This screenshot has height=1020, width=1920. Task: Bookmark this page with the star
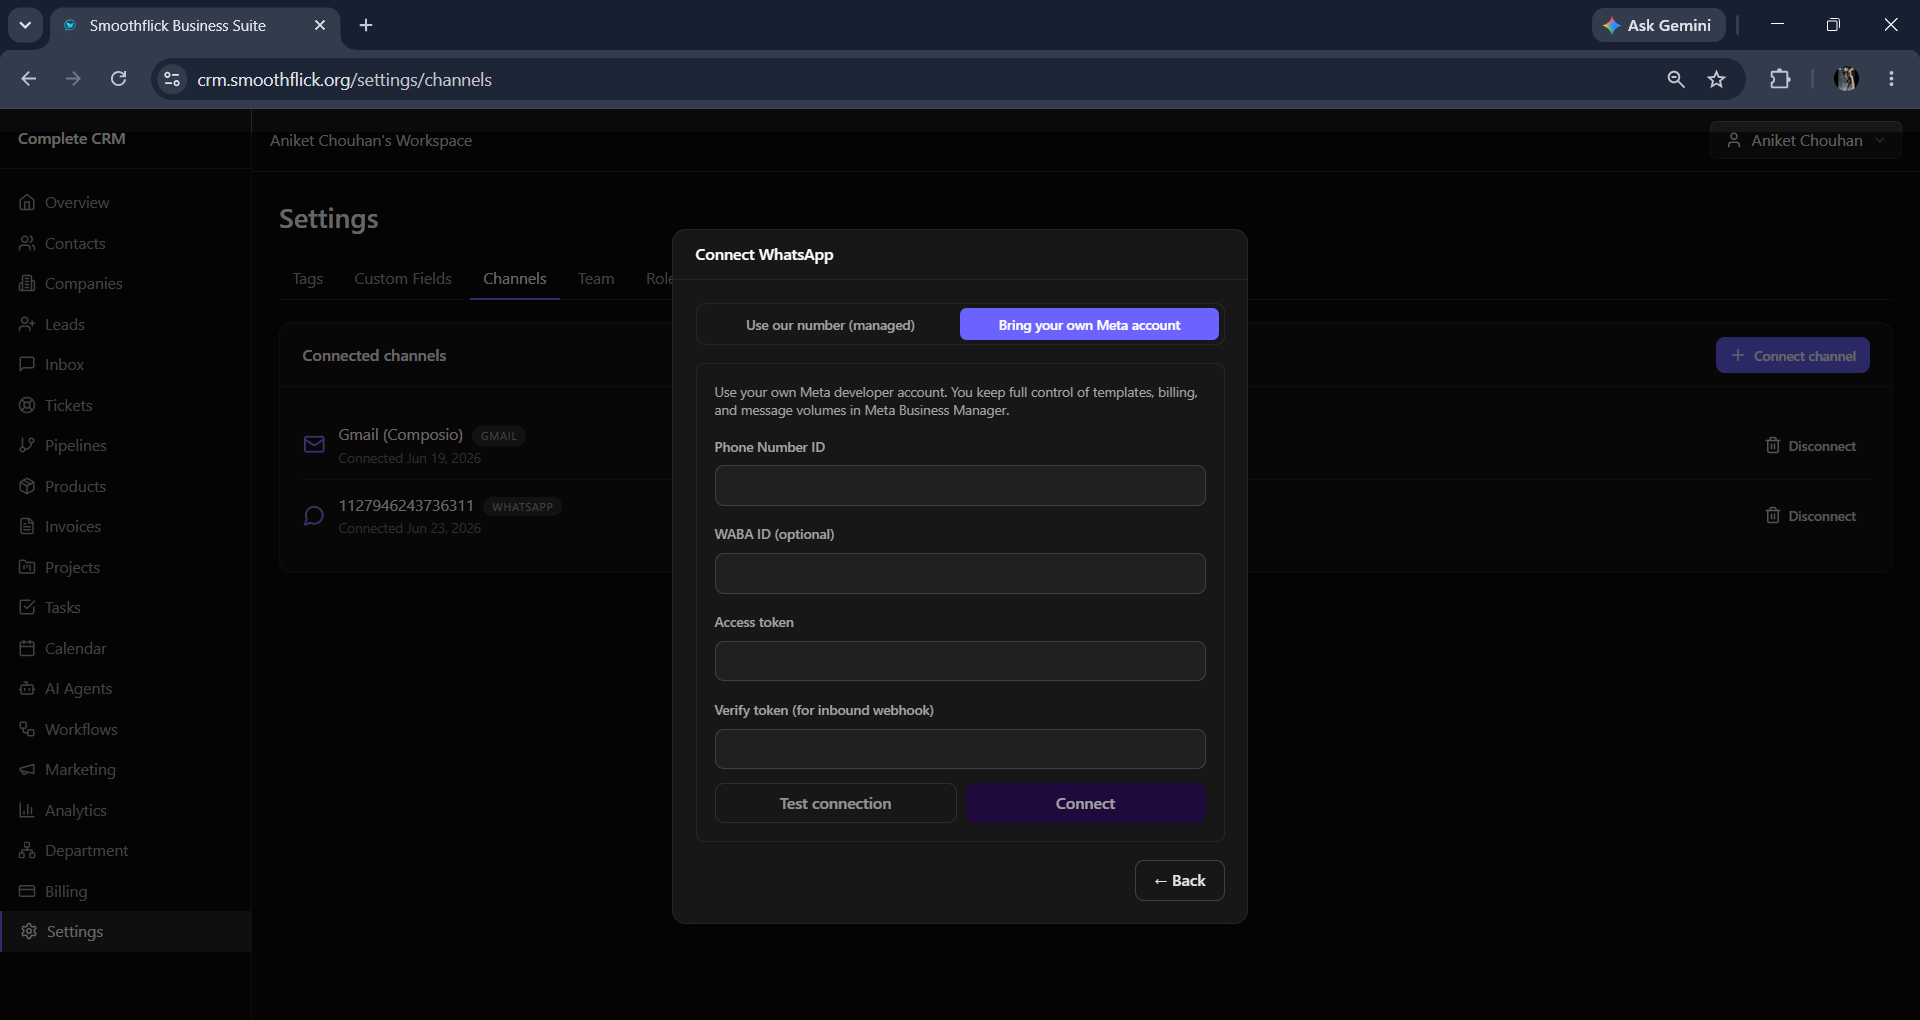pyautogui.click(x=1717, y=79)
